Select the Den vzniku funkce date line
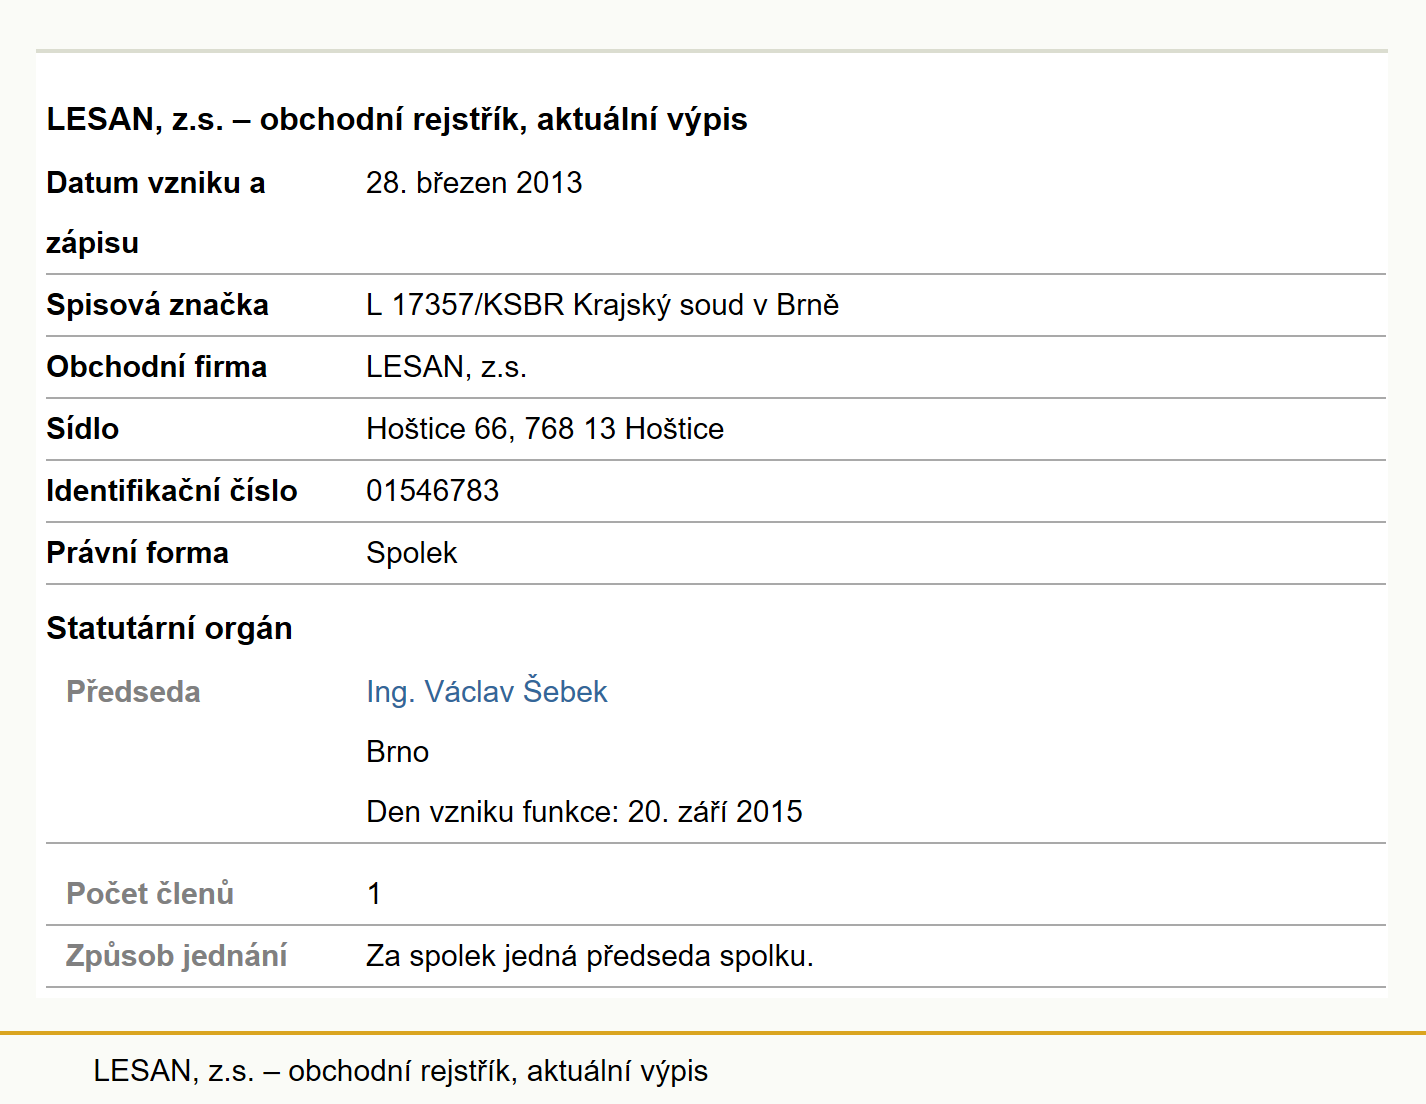Image resolution: width=1426 pixels, height=1104 pixels. pos(584,811)
